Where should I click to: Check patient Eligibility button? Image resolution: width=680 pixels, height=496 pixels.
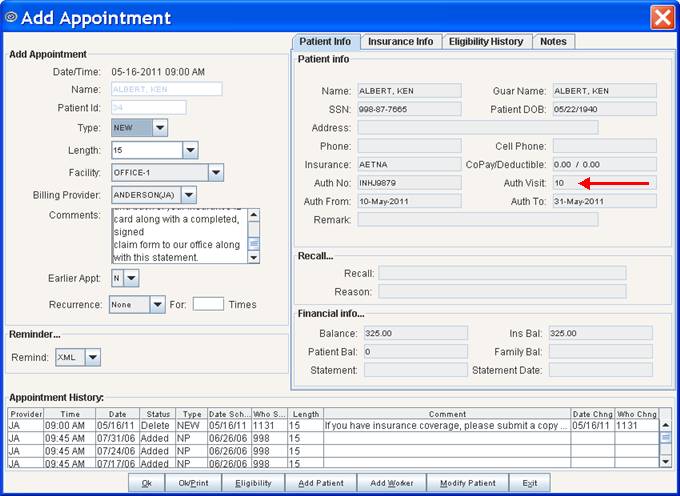coord(253,483)
